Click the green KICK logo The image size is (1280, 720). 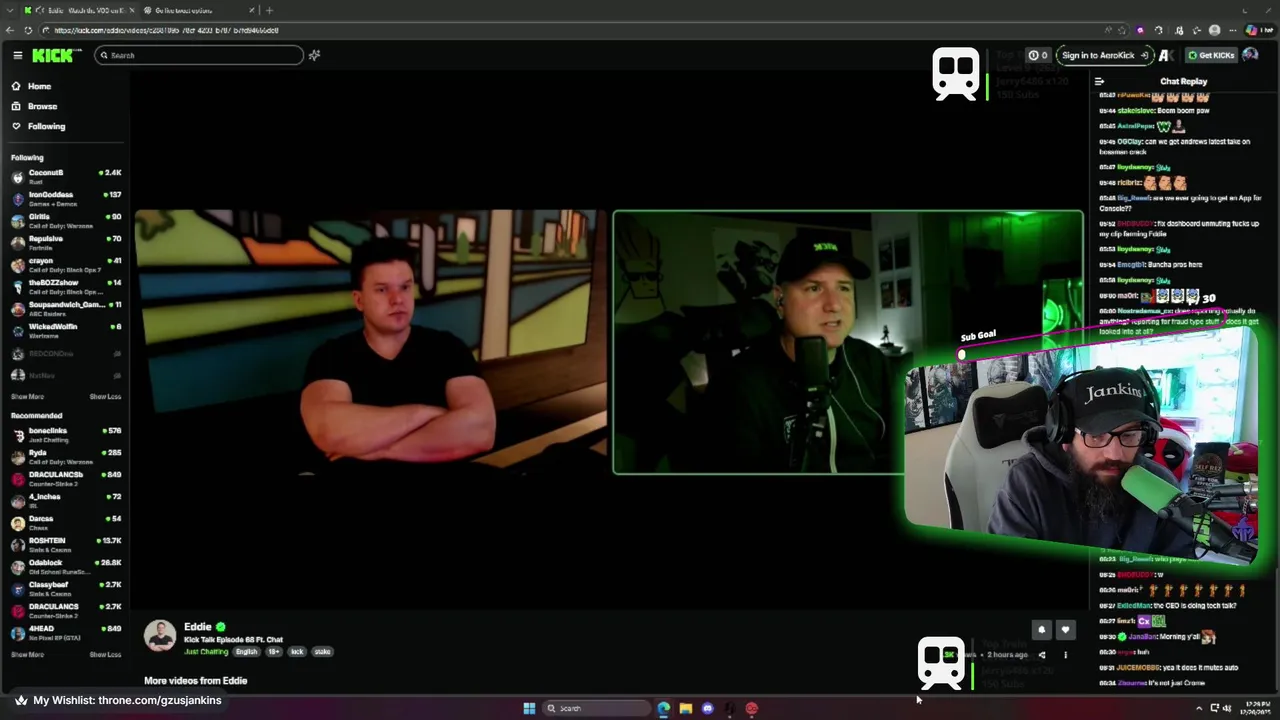tap(52, 55)
